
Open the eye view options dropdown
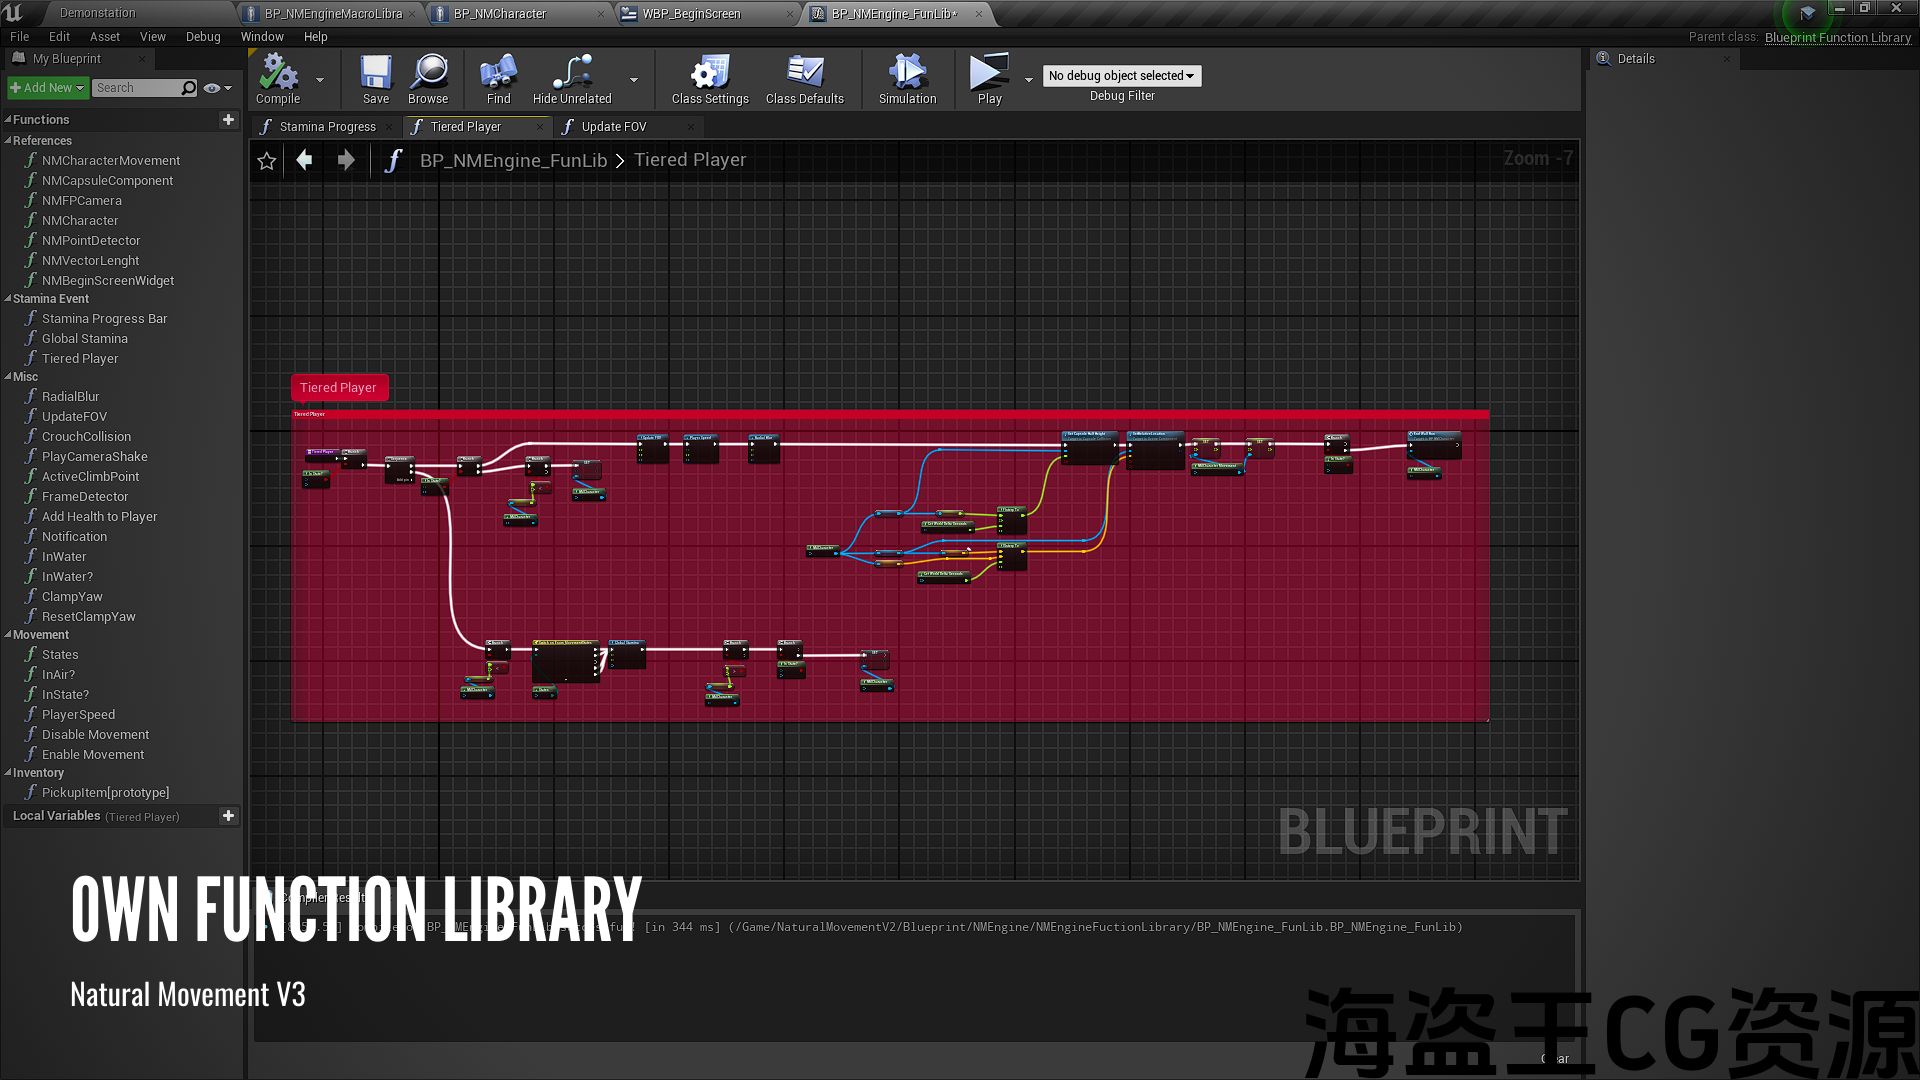[x=216, y=88]
